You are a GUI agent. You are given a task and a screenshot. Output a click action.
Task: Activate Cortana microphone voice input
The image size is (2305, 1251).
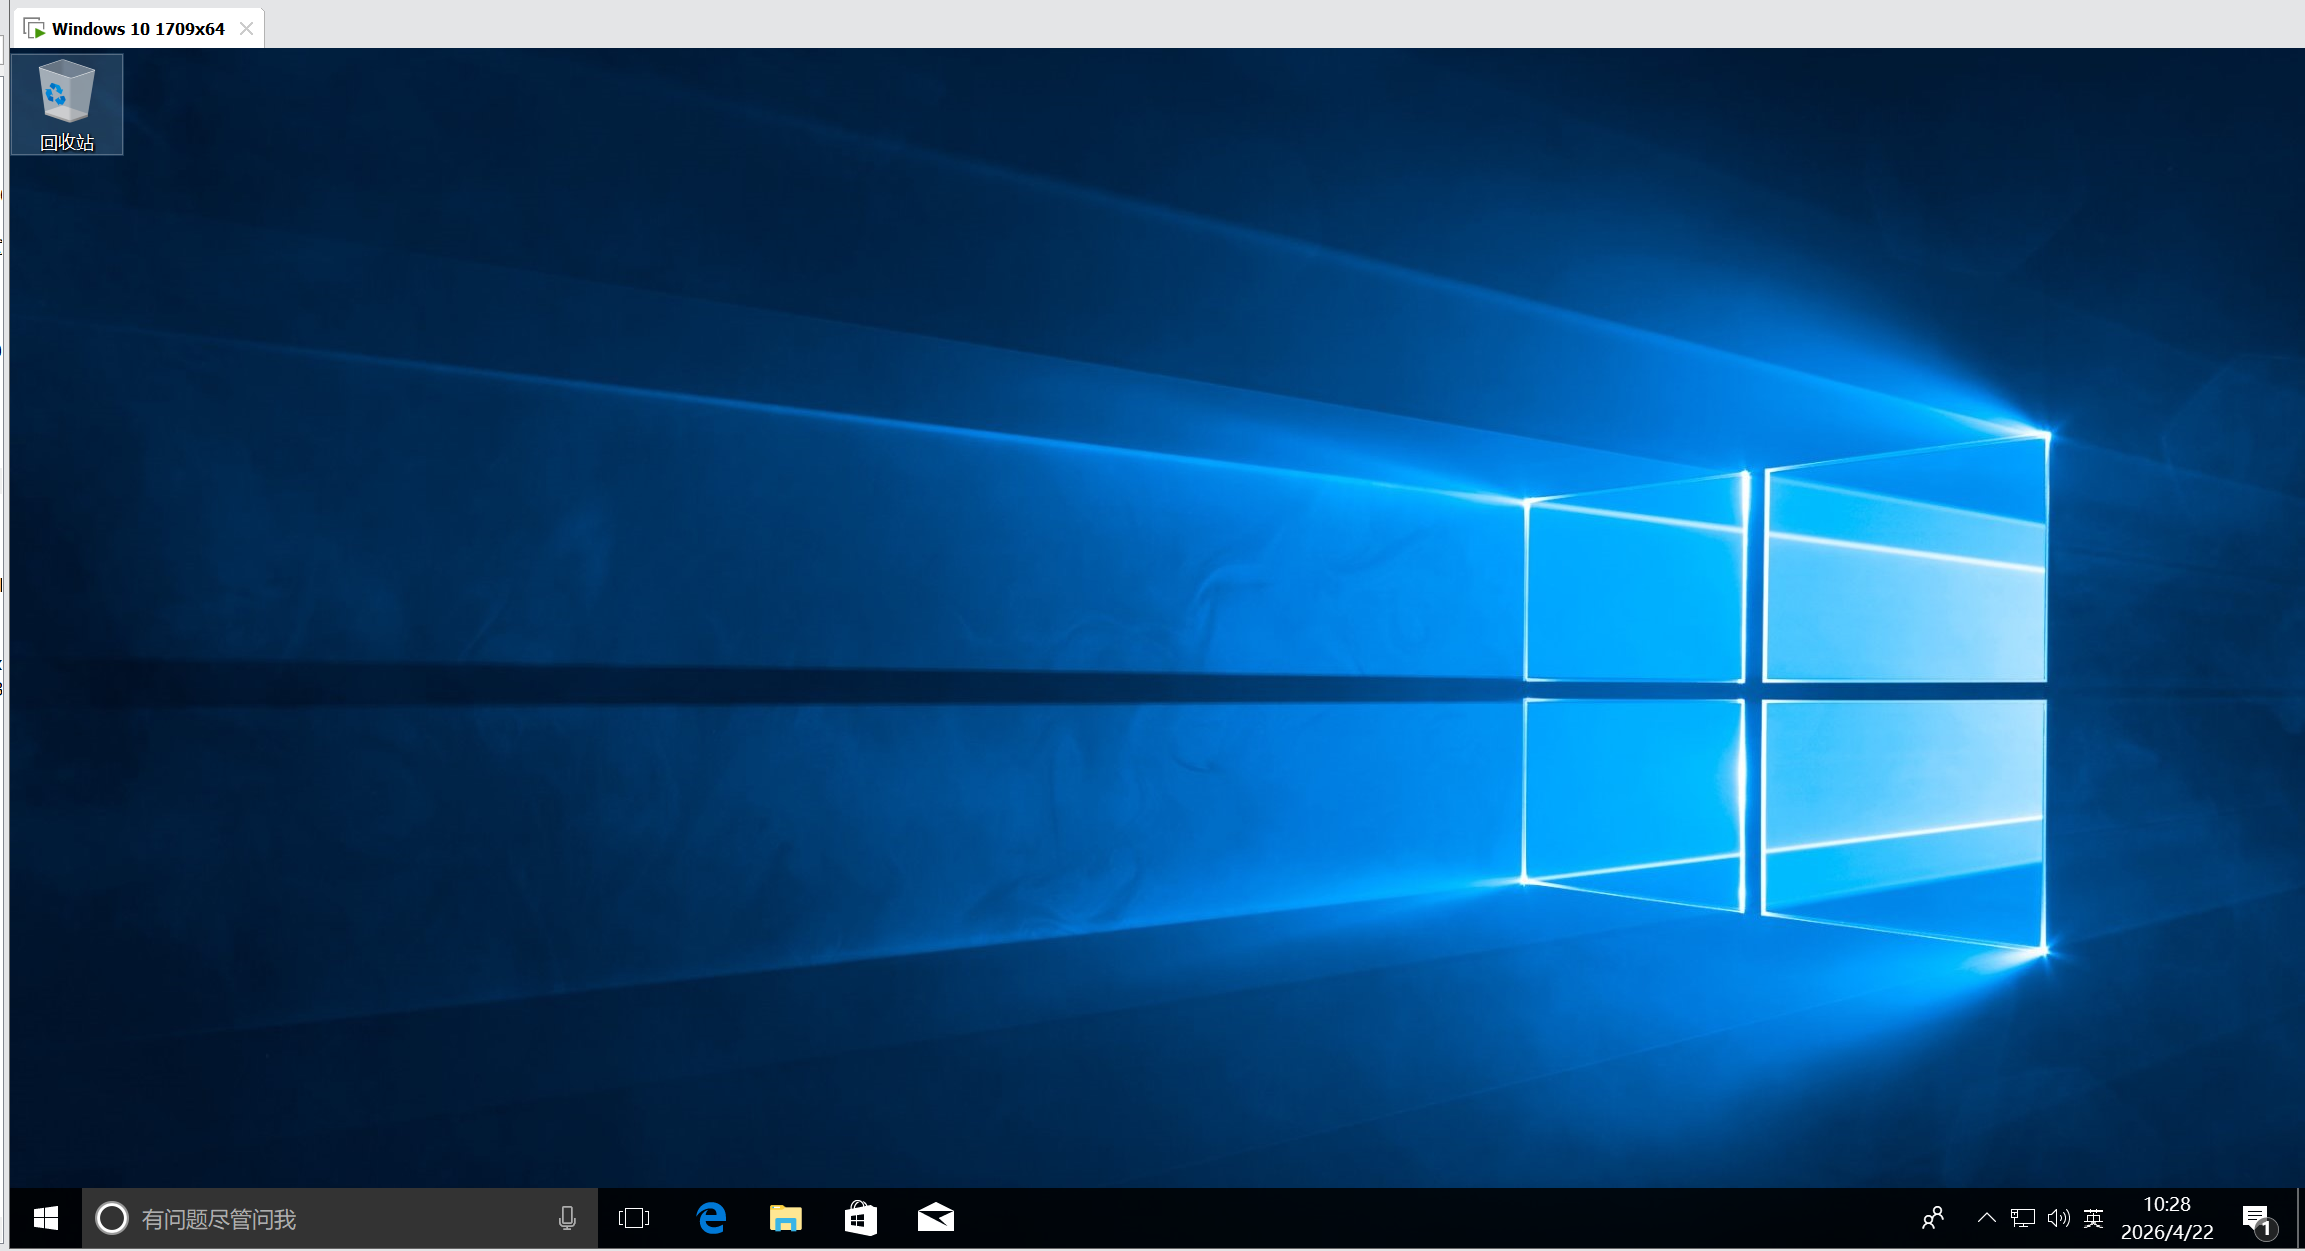(567, 1218)
